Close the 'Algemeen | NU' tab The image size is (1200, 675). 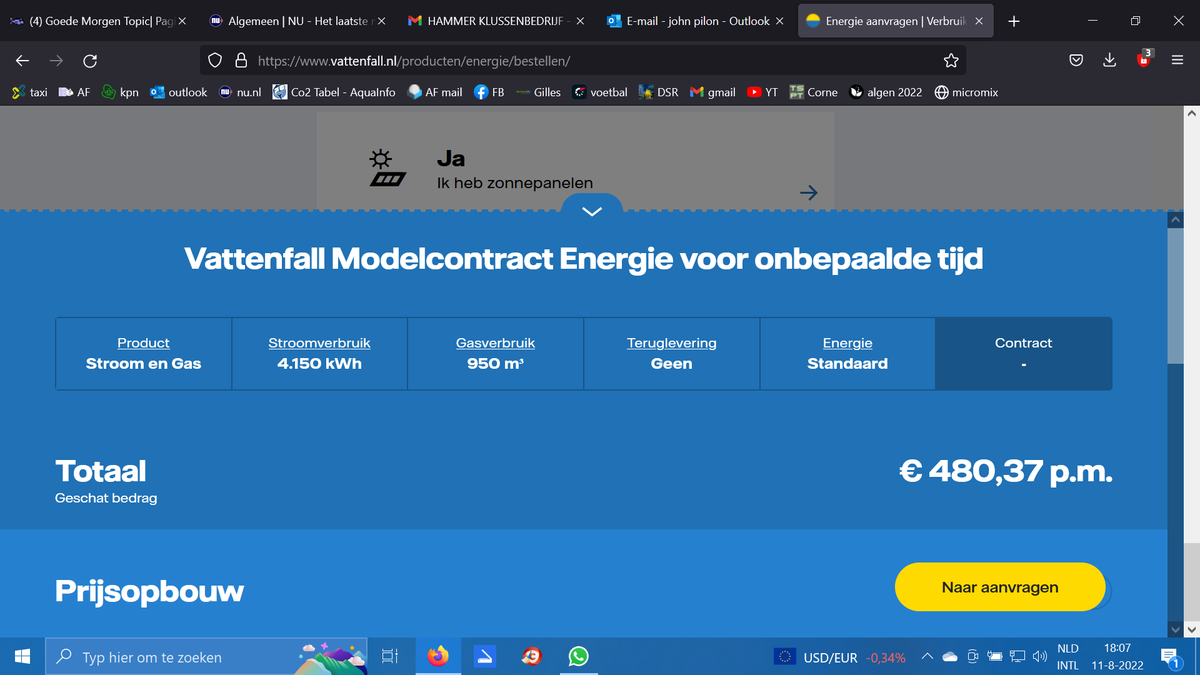click(380, 21)
